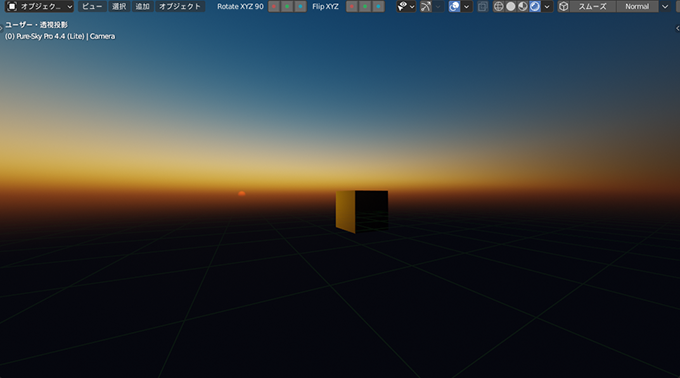Switch to solid viewport shading
This screenshot has height=378, width=680.
click(x=511, y=7)
